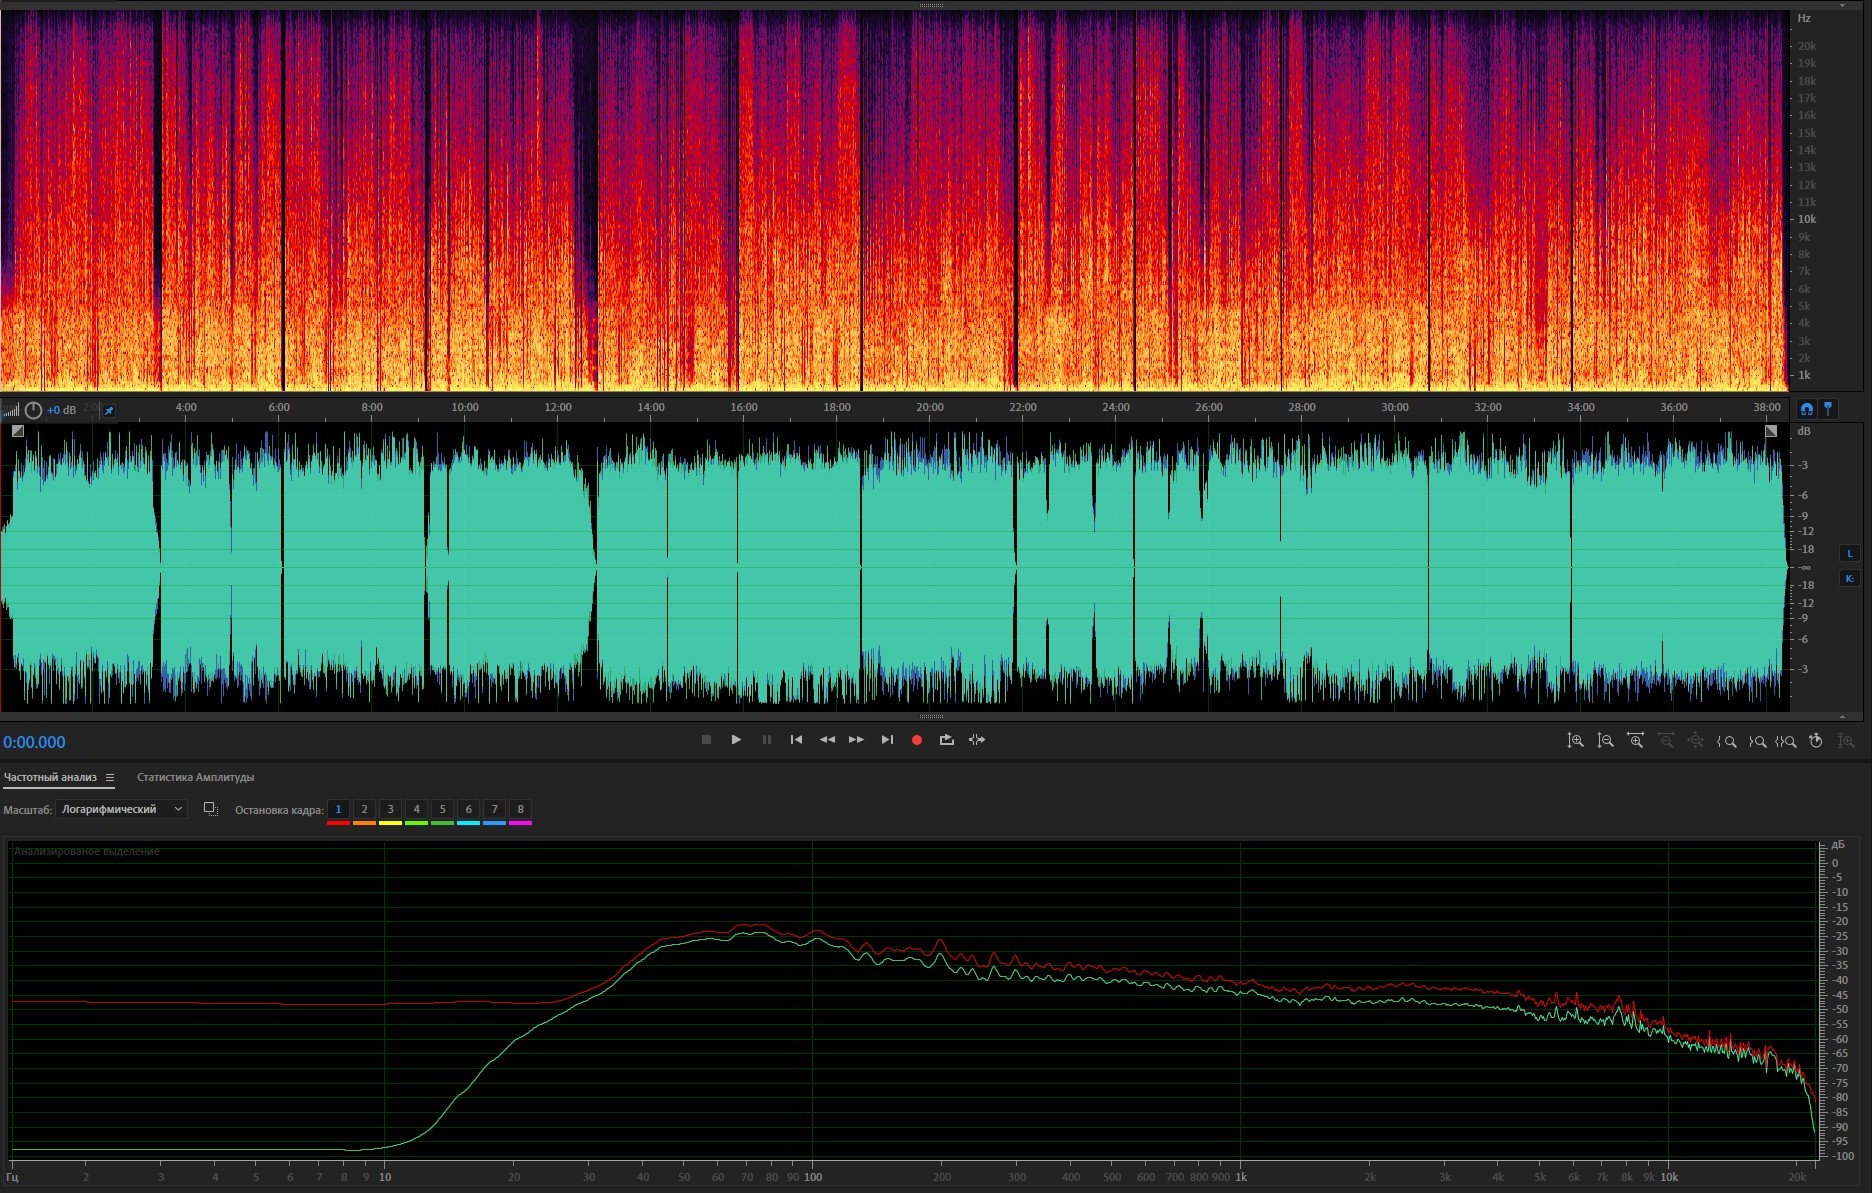Toggle the HUD pin button
The image size is (1872, 1193).
pyautogui.click(x=109, y=410)
